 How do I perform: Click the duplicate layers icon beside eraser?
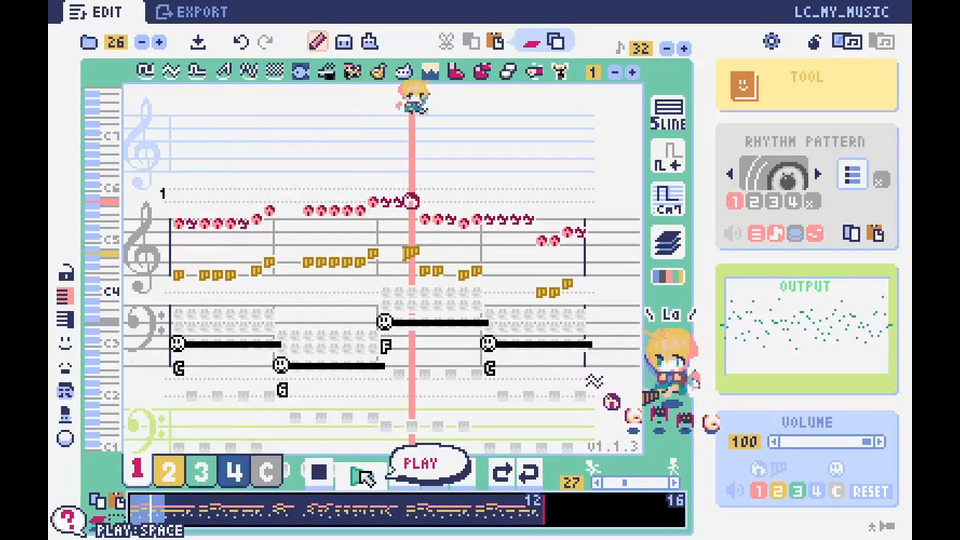pos(556,42)
